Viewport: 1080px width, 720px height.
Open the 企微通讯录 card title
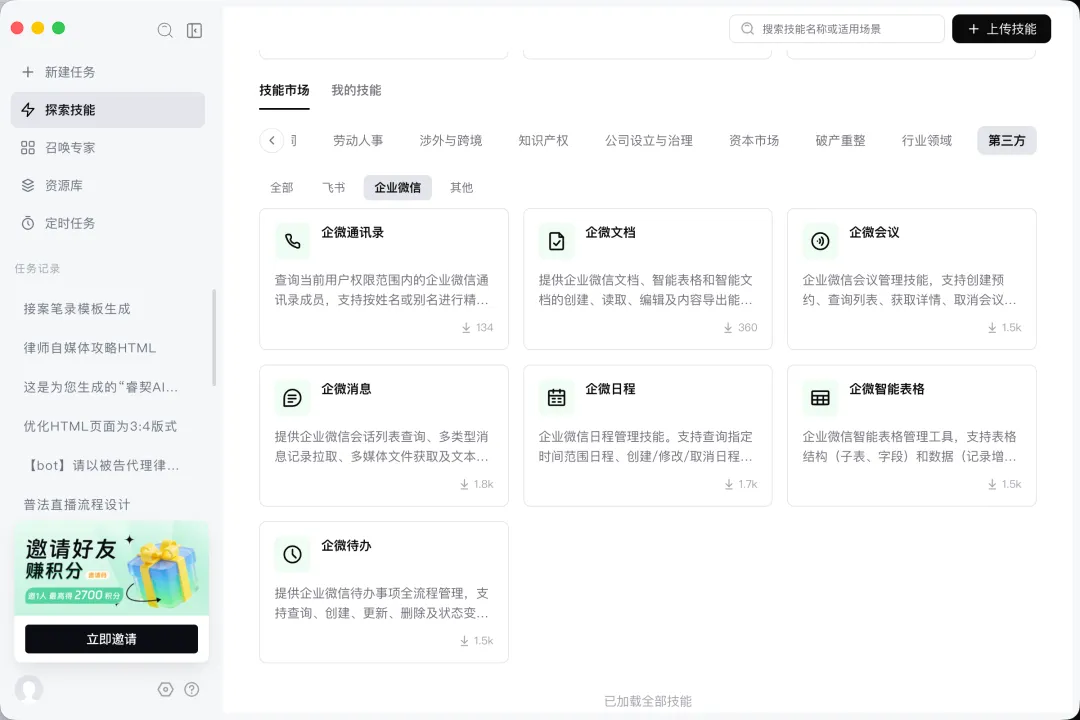coord(353,232)
